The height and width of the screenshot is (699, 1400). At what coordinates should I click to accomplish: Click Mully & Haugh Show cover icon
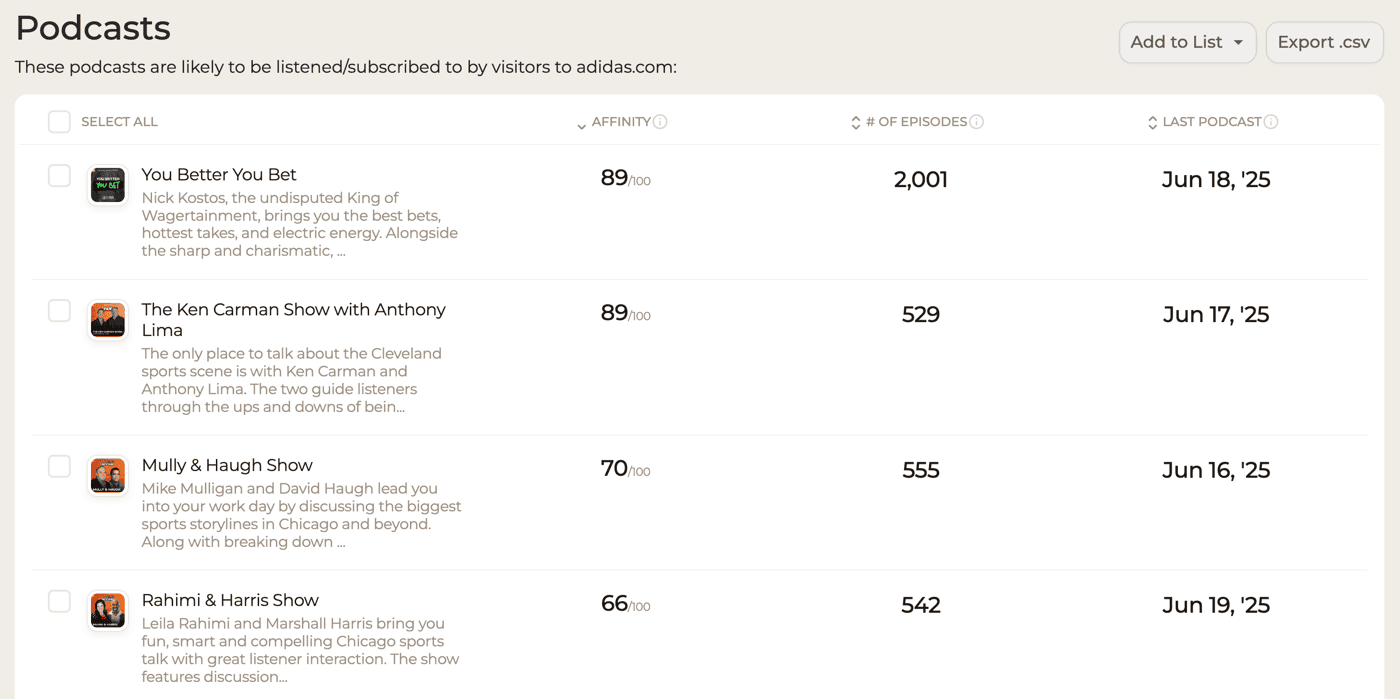click(108, 476)
